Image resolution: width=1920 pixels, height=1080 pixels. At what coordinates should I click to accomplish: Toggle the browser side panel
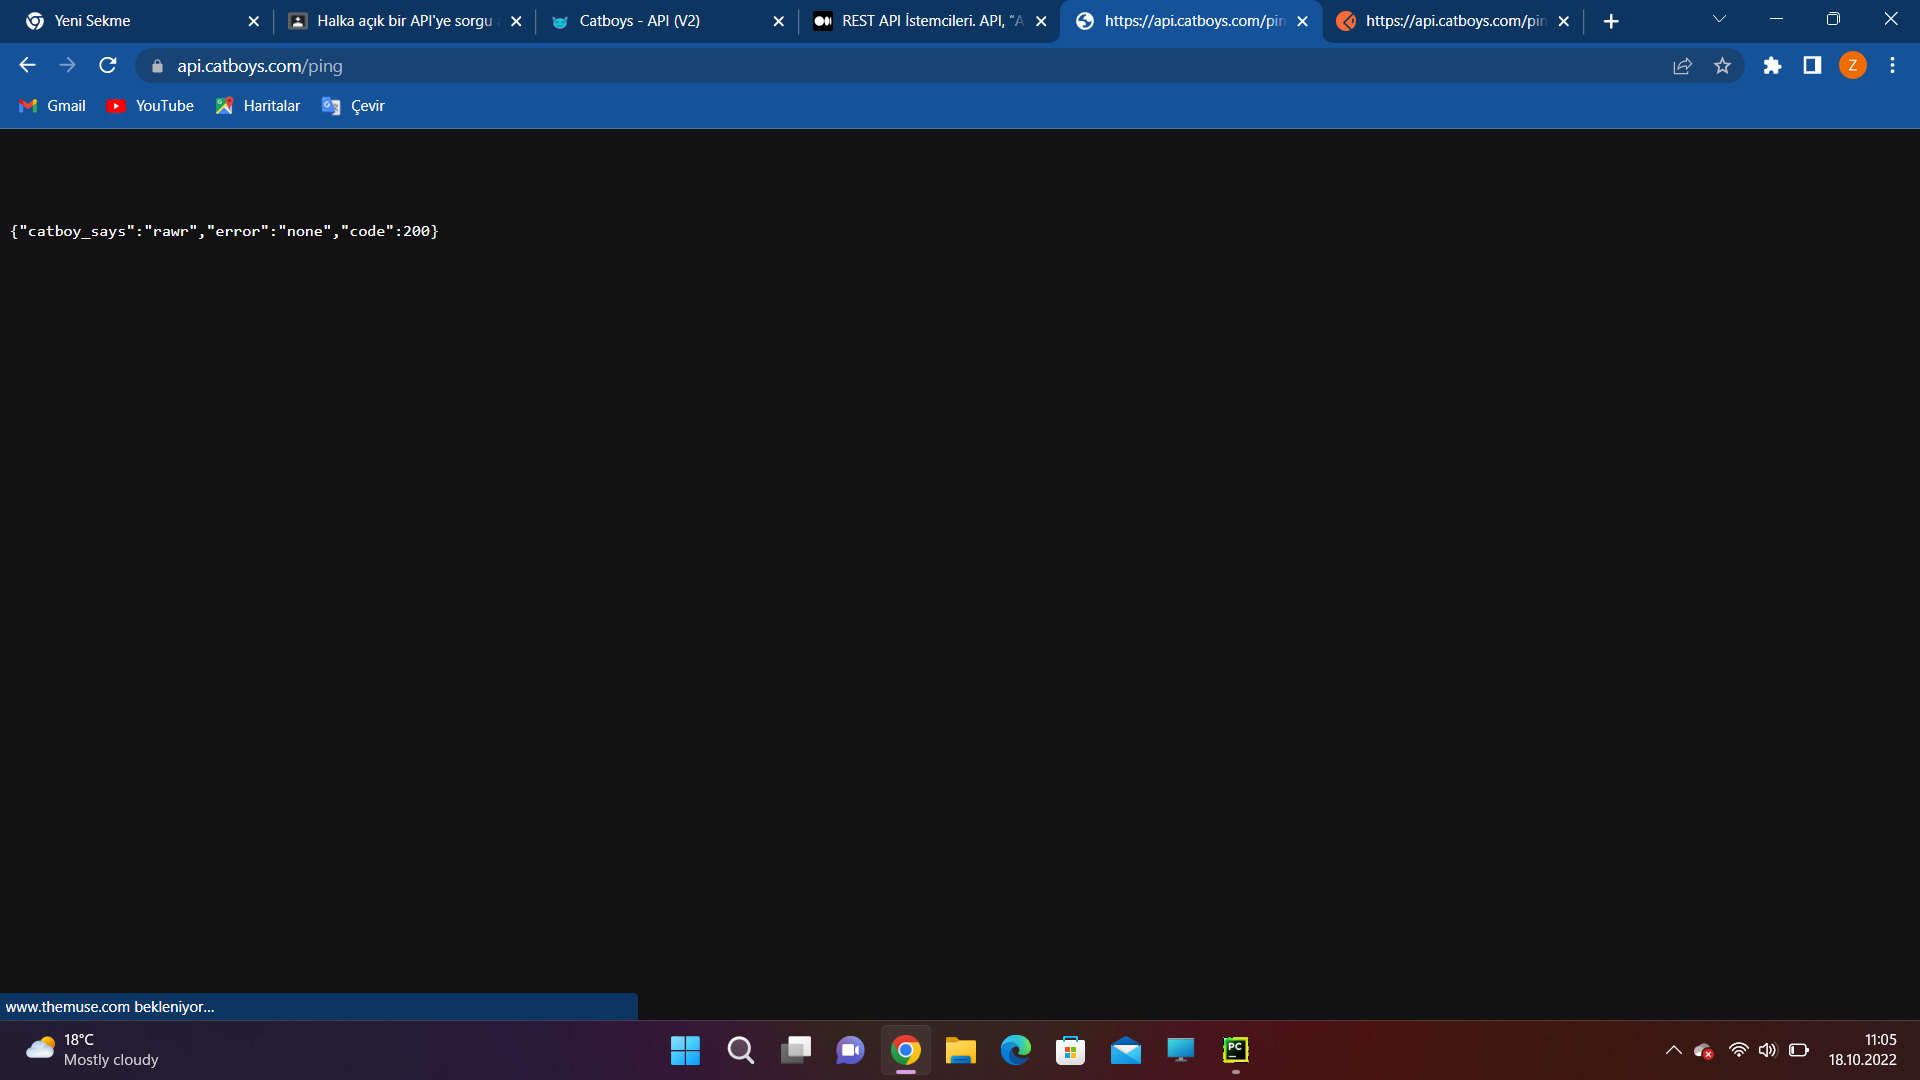pyautogui.click(x=1812, y=66)
